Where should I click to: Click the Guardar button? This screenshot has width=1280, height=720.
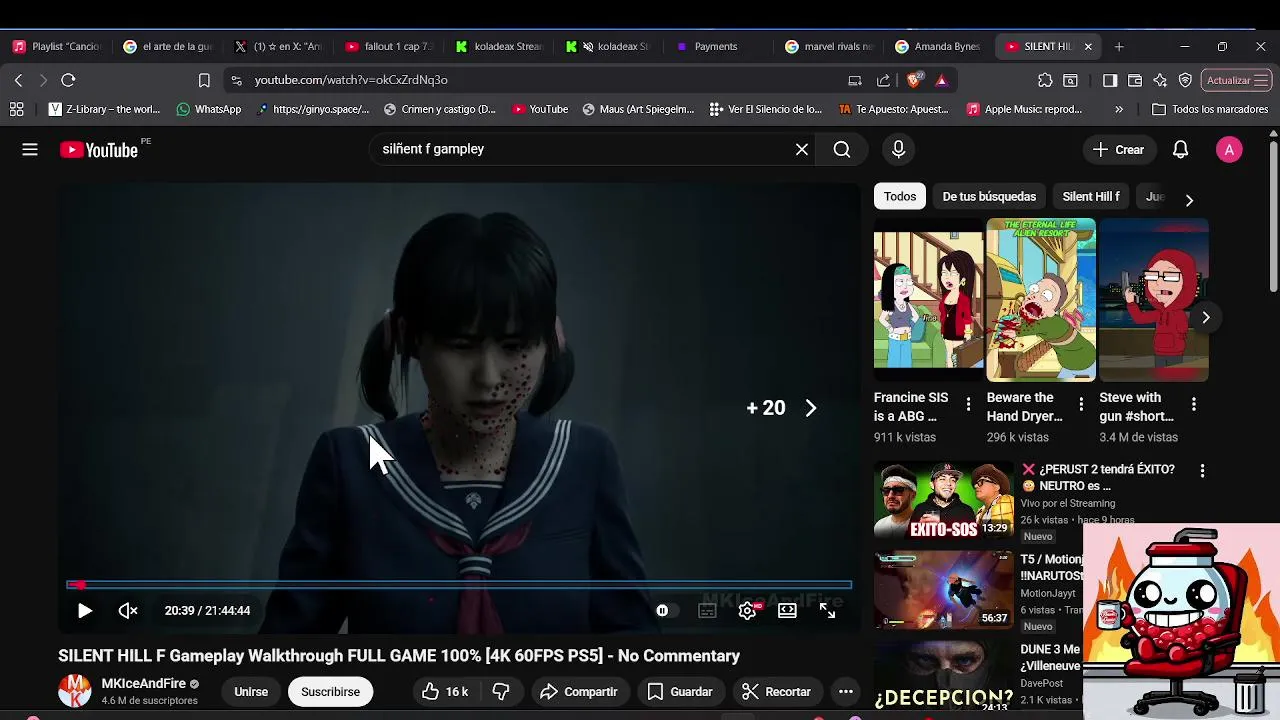pos(680,692)
